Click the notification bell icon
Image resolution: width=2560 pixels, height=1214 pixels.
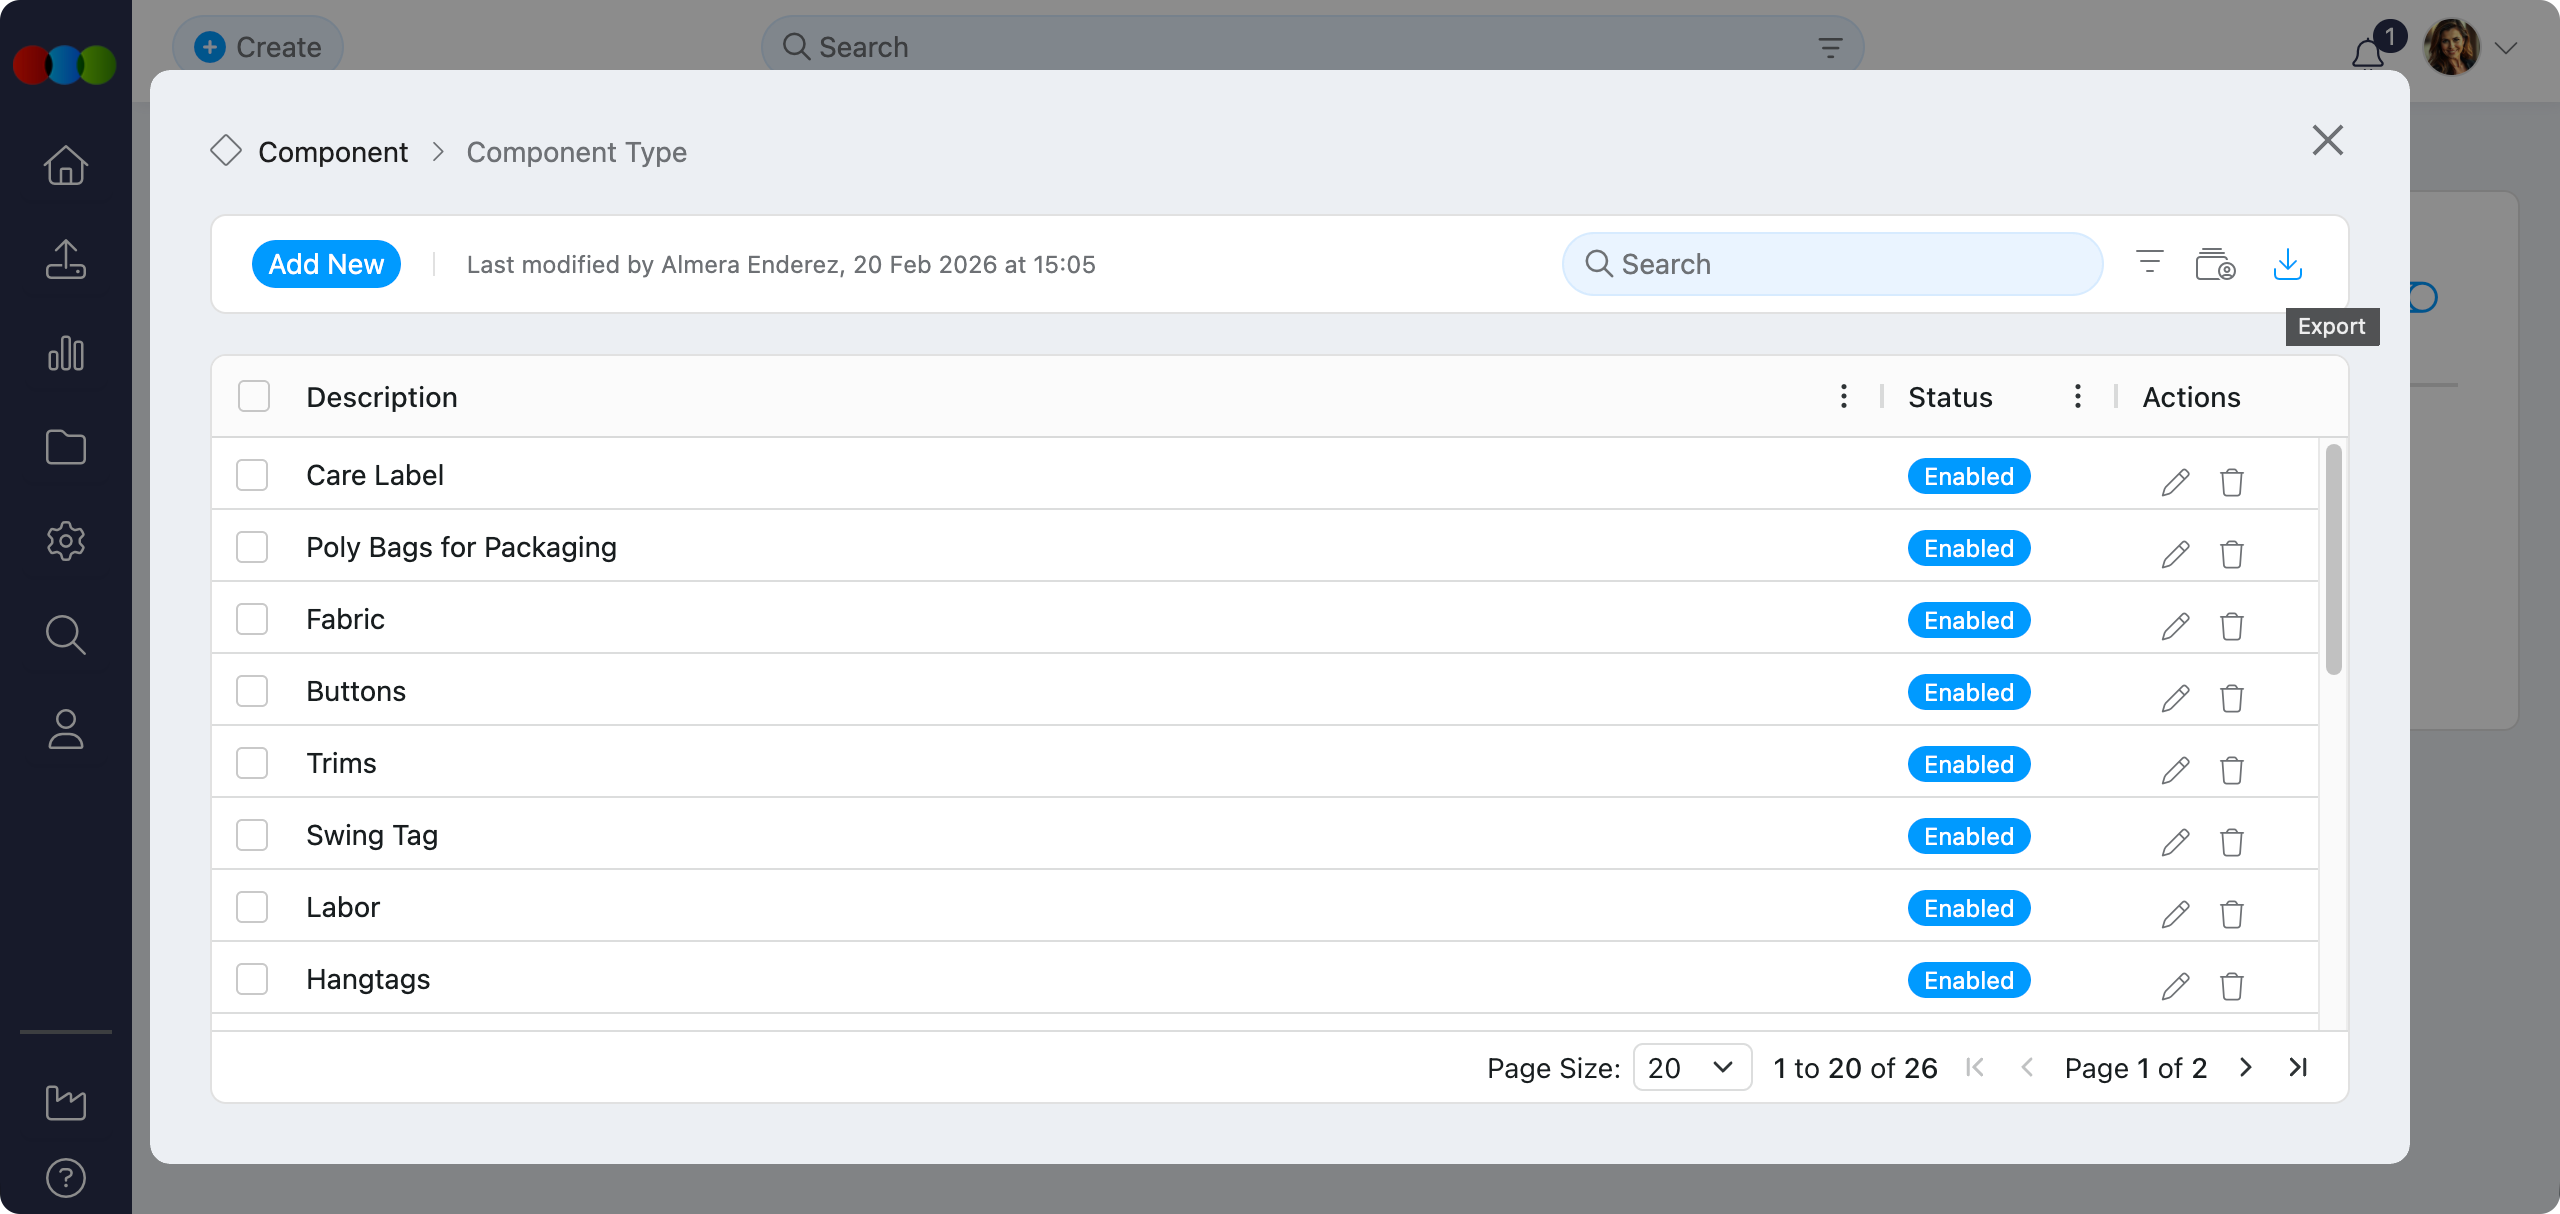tap(2367, 52)
